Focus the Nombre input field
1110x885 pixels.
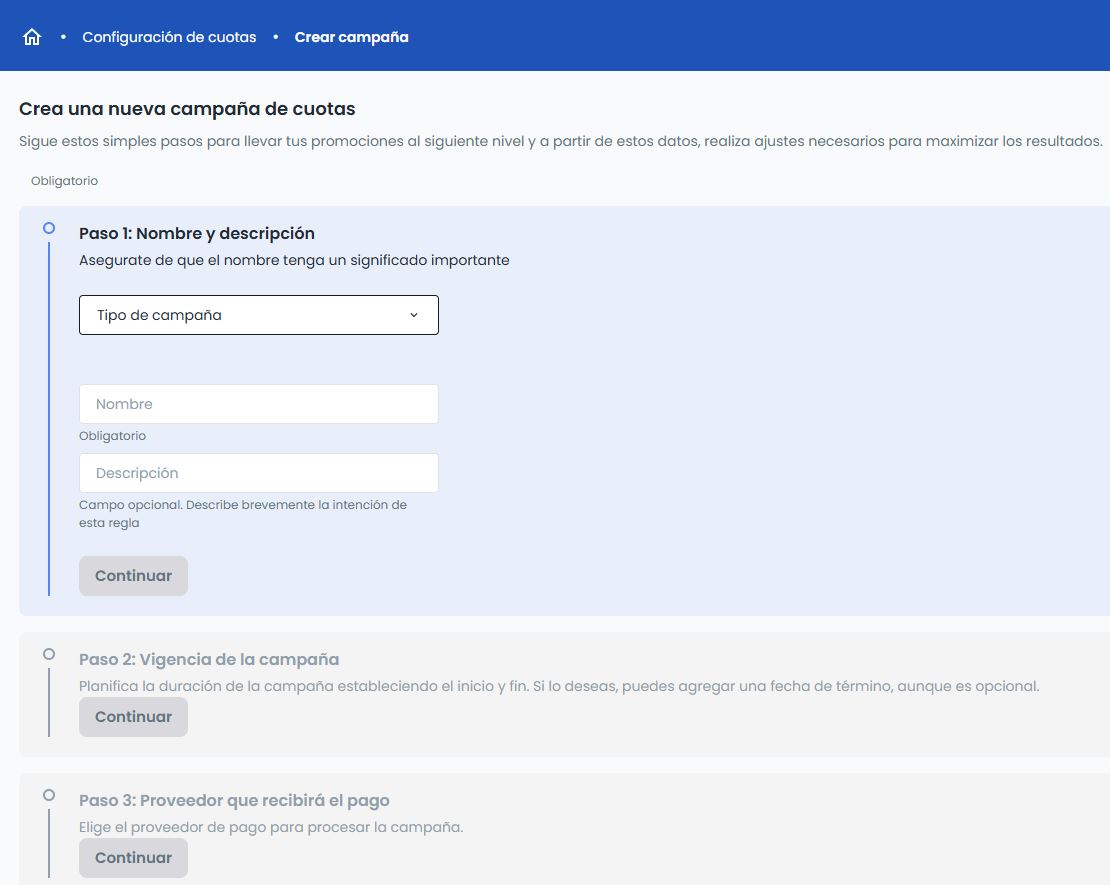point(258,404)
